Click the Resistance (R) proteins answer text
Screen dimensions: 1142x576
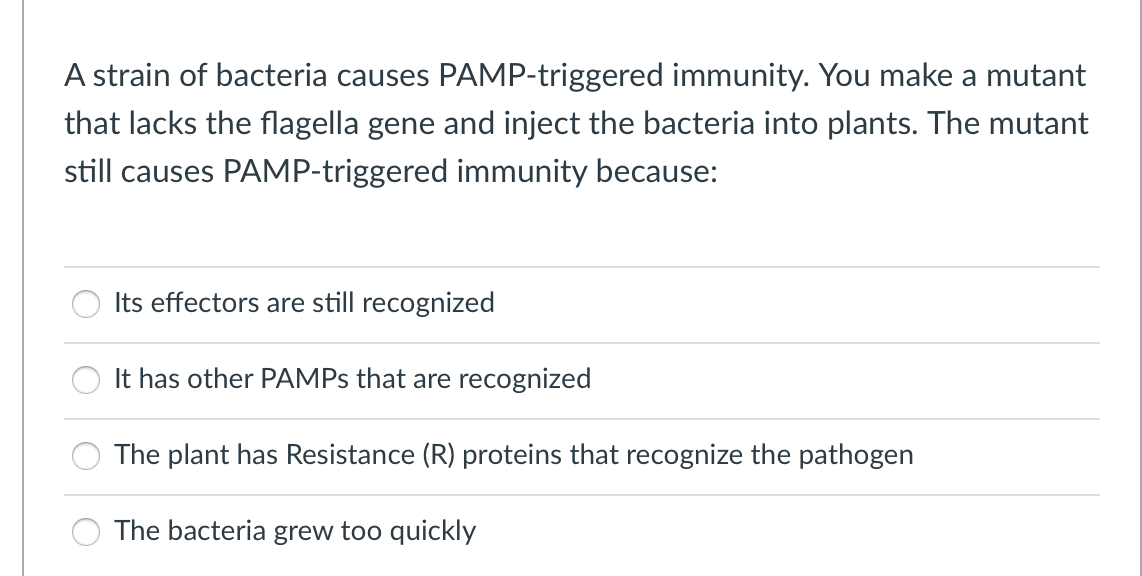[514, 455]
